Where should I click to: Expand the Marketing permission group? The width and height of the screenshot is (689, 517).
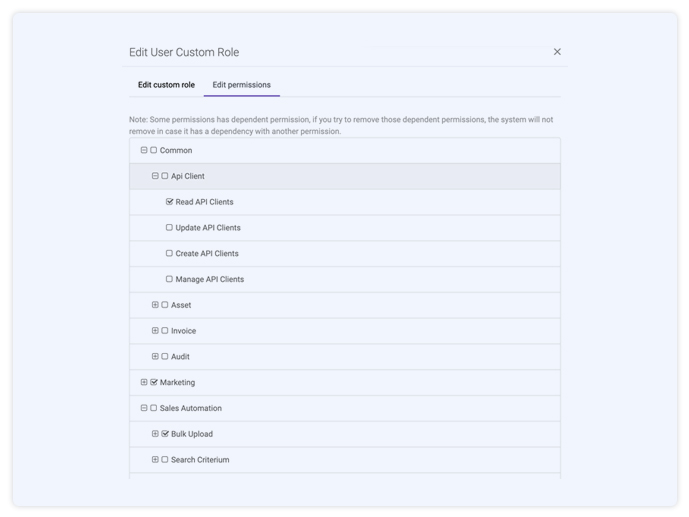(144, 382)
